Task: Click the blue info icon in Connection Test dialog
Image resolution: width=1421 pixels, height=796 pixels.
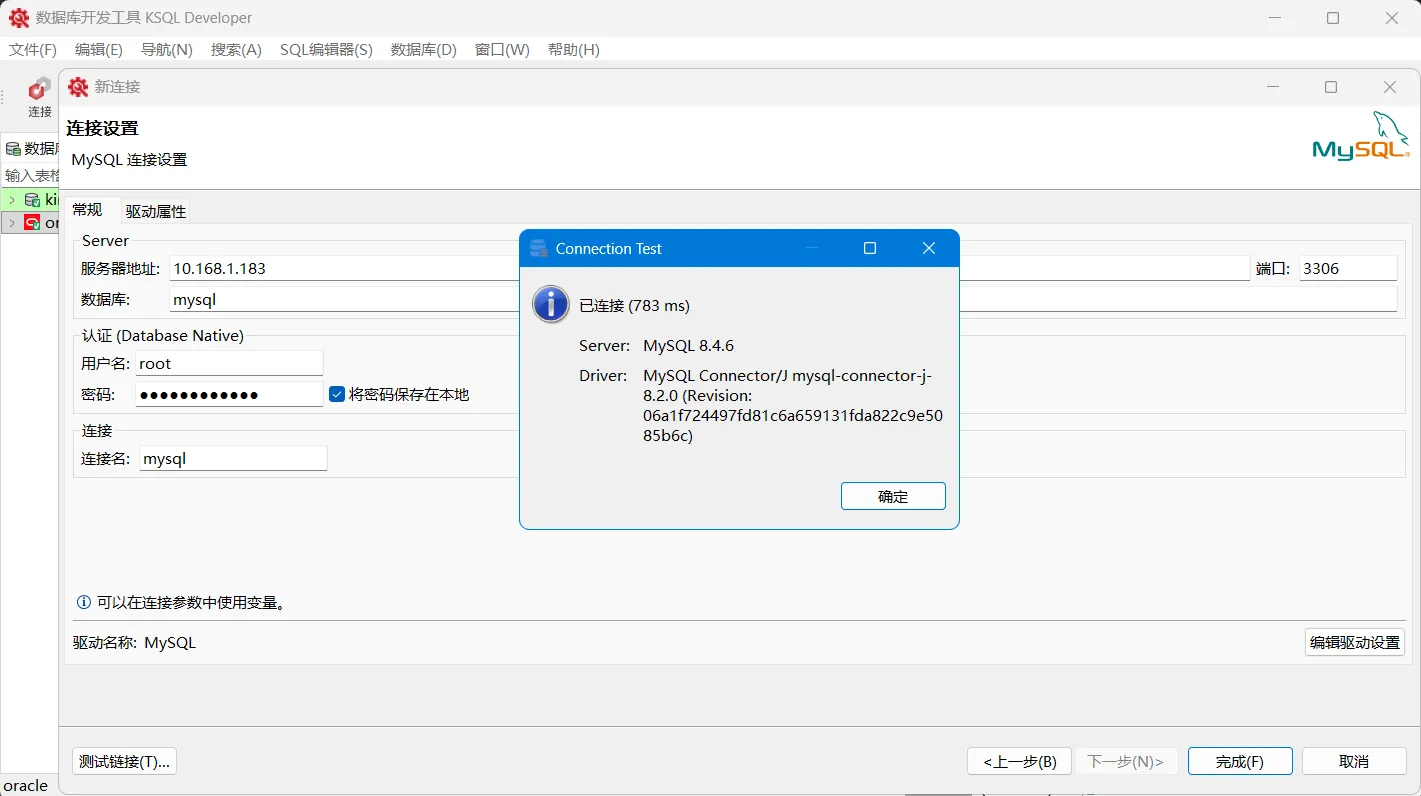Action: click(550, 304)
